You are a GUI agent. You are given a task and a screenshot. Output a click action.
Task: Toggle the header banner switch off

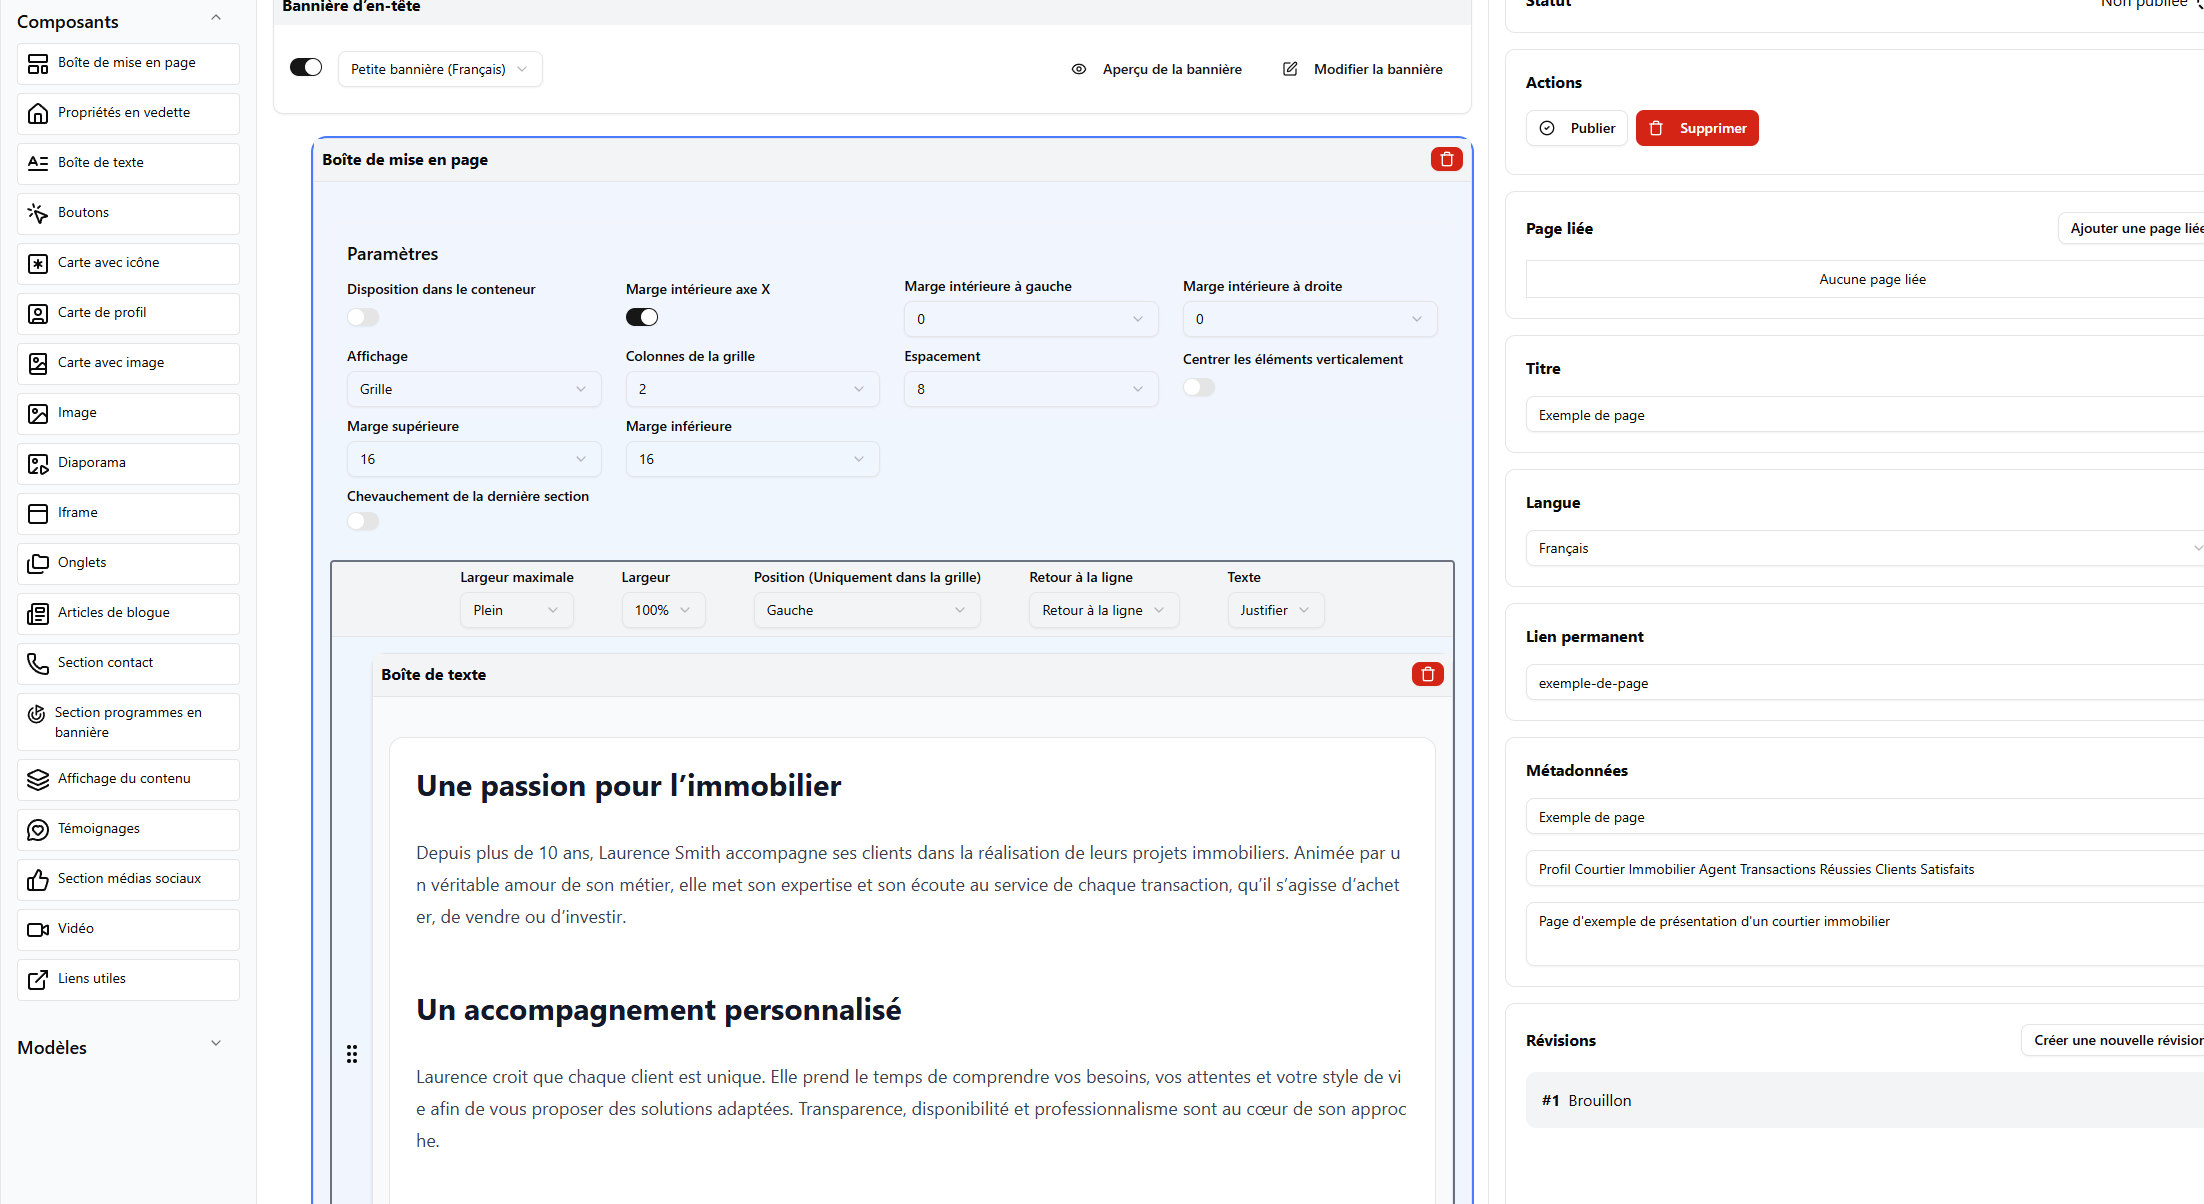tap(306, 67)
